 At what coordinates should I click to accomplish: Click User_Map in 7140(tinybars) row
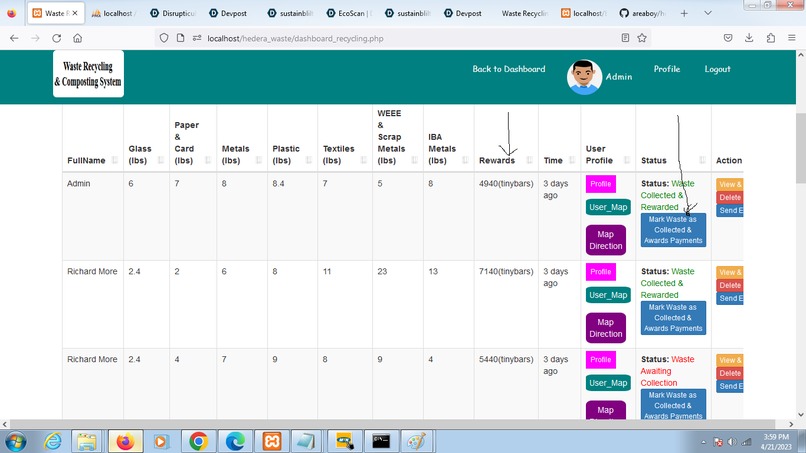click(608, 295)
